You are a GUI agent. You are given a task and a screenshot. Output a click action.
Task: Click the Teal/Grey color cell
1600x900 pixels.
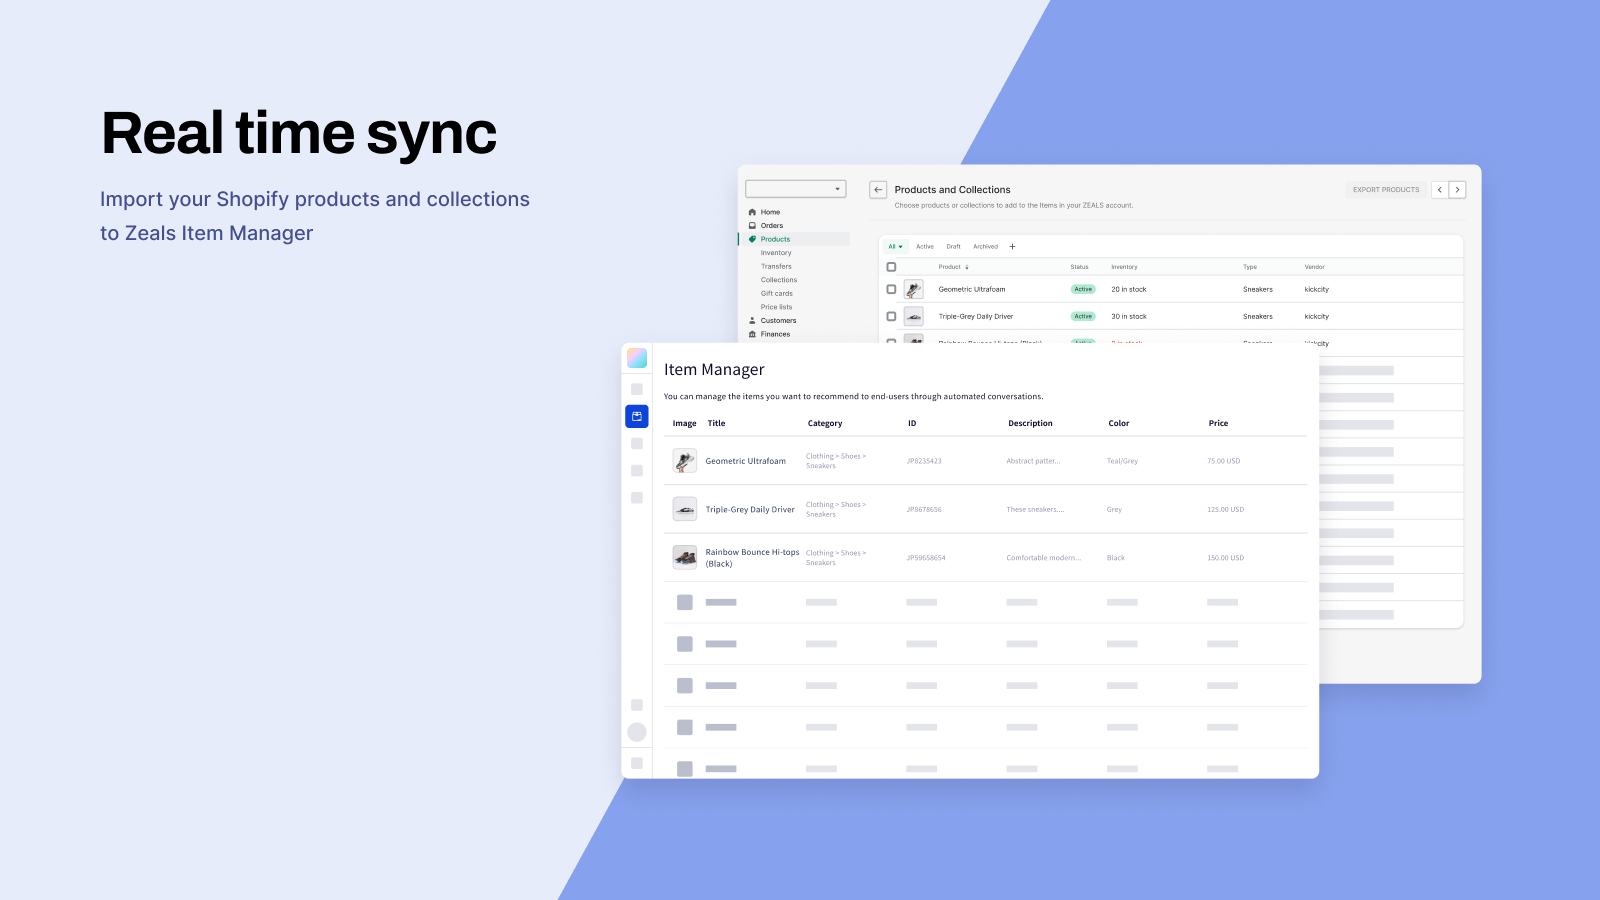coord(1122,461)
